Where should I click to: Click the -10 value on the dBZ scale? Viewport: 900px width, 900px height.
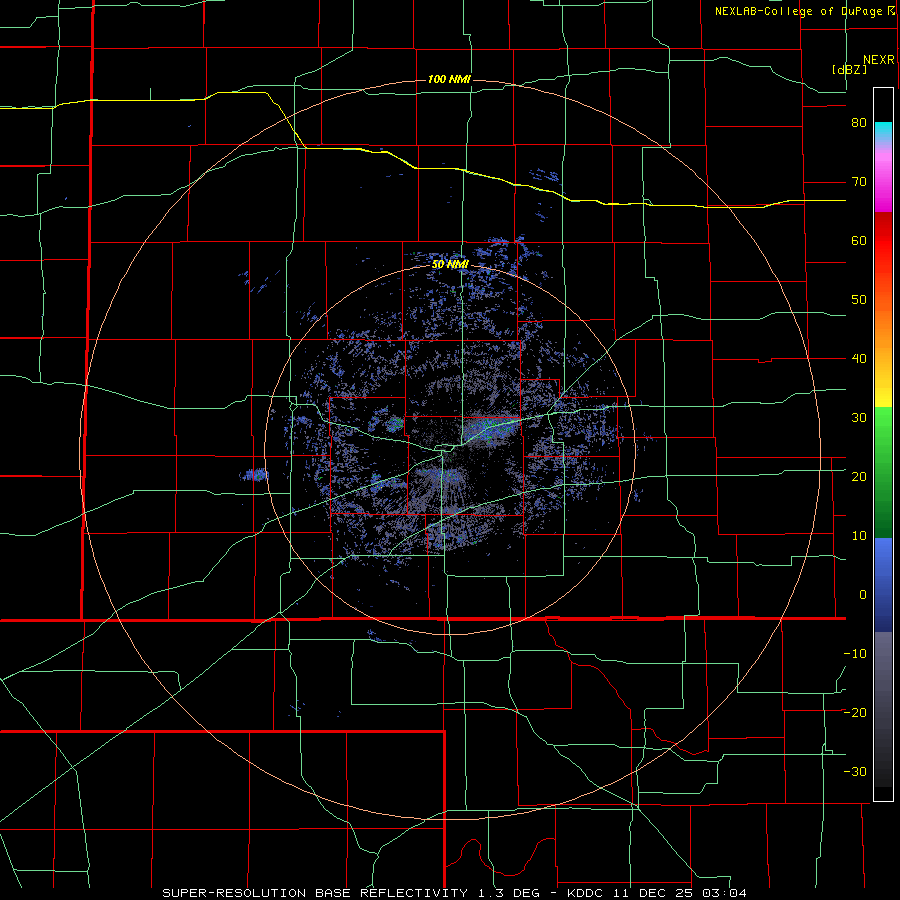[855, 654]
